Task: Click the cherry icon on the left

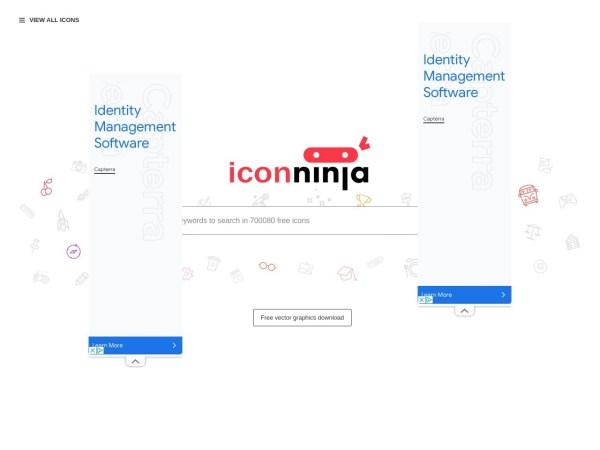Action: point(47,188)
